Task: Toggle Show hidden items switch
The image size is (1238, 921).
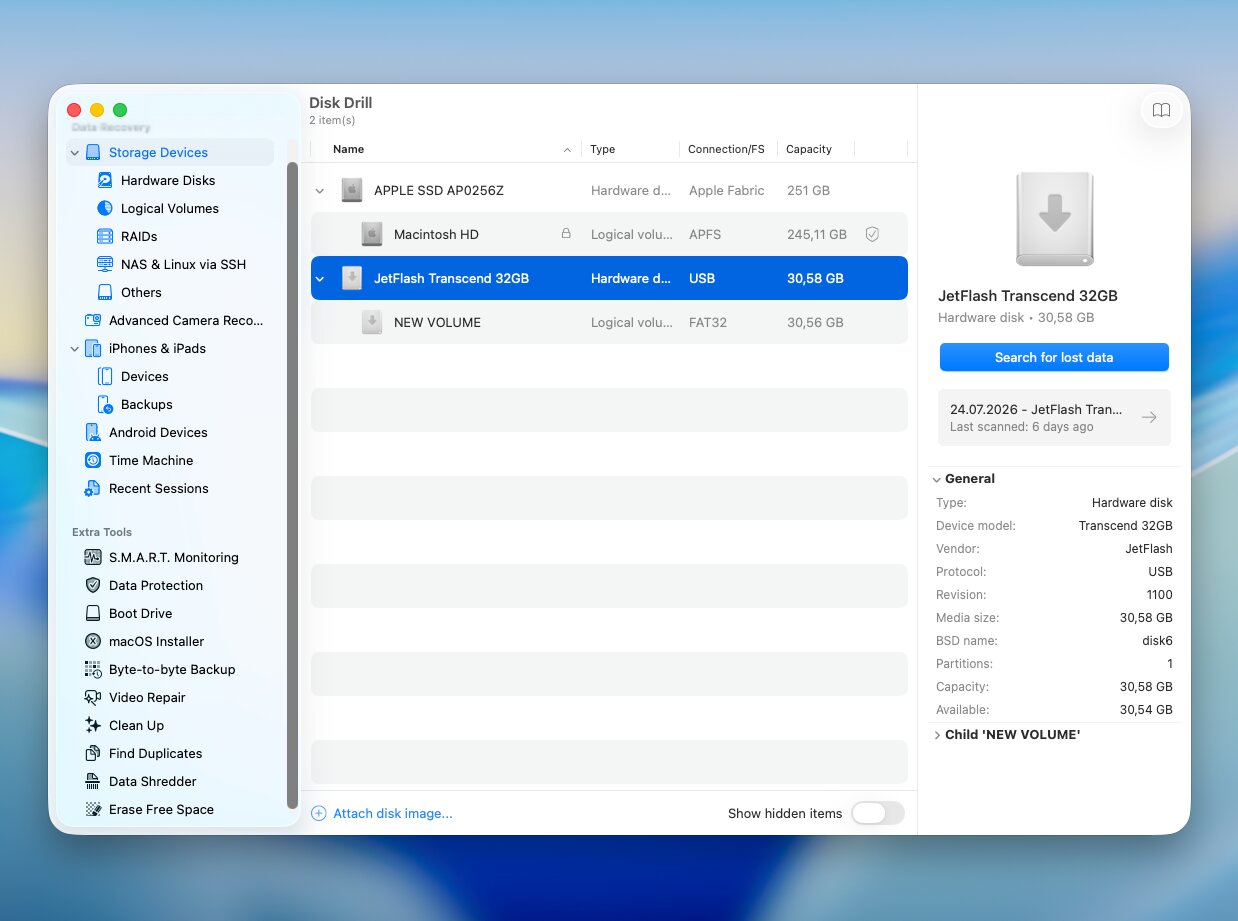Action: coord(878,813)
